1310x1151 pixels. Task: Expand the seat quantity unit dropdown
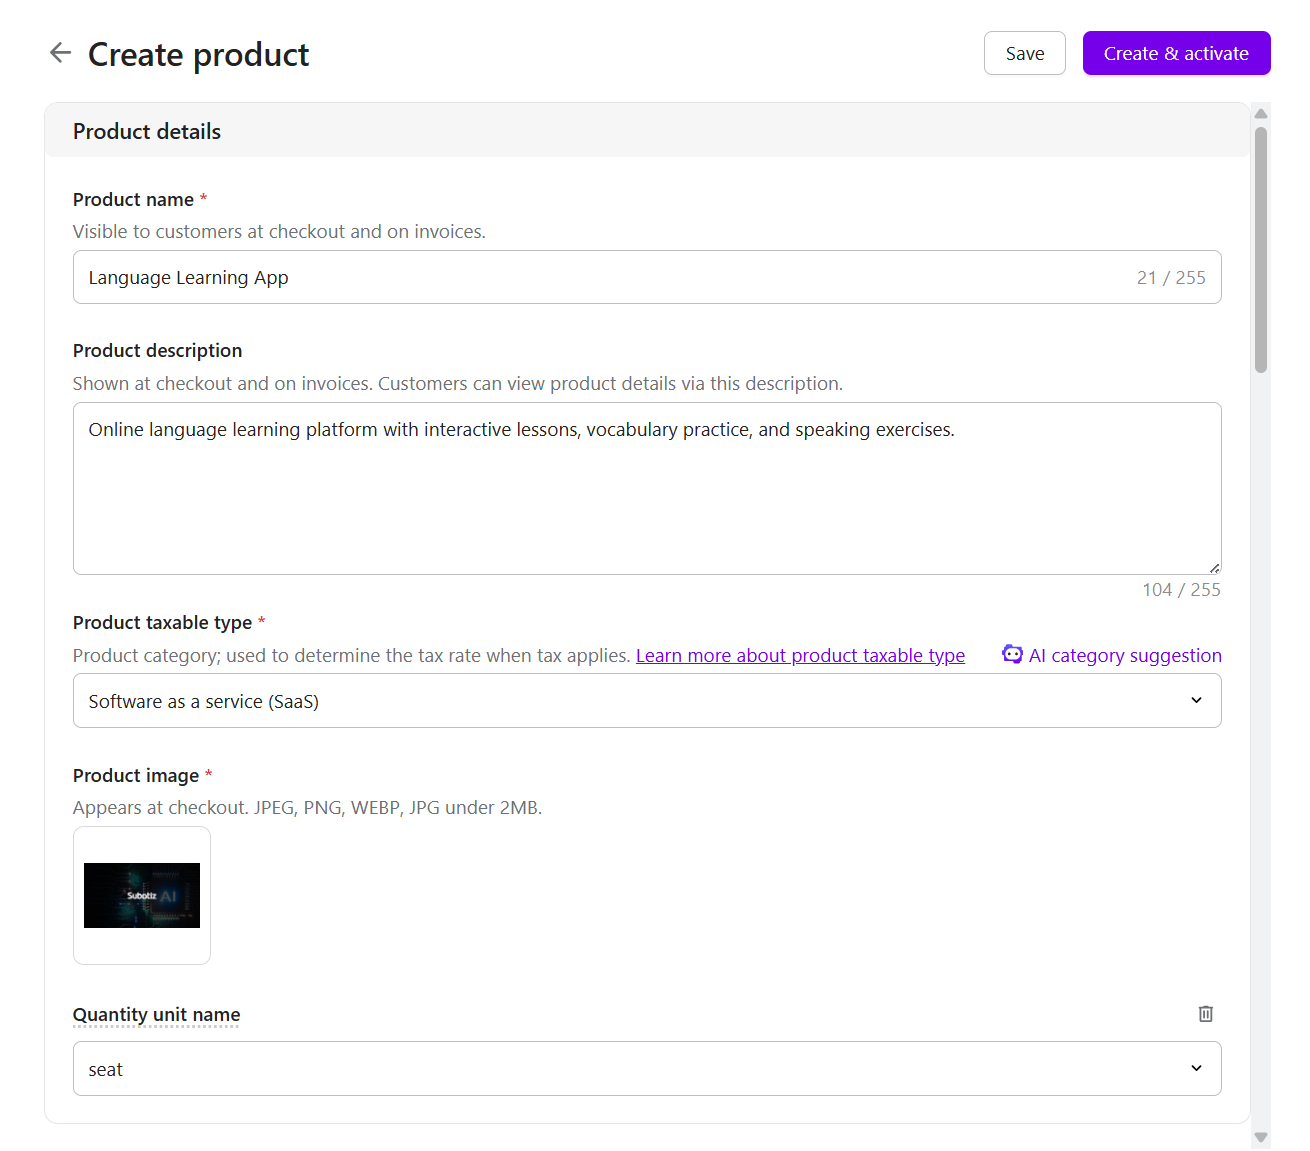647,1069
